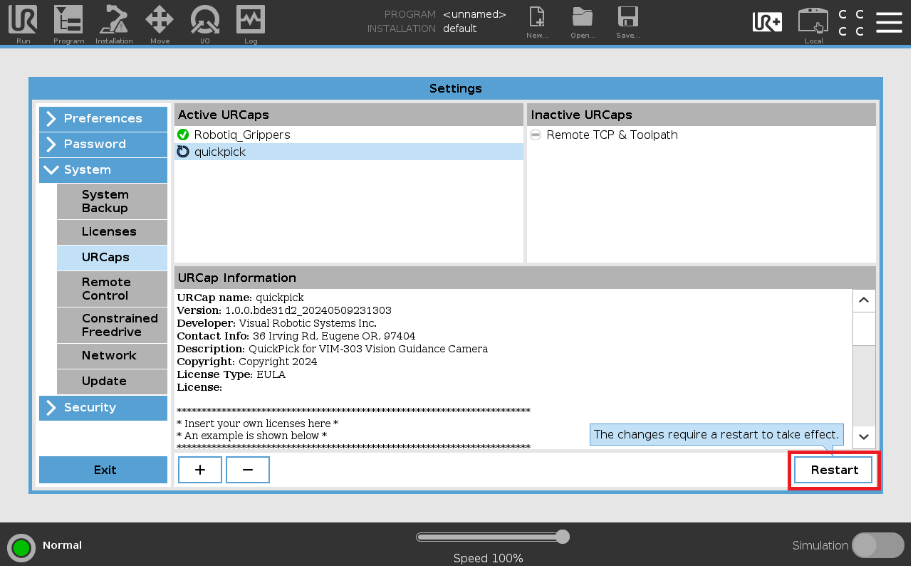Open Update settings
The height and width of the screenshot is (568, 913).
(x=112, y=382)
